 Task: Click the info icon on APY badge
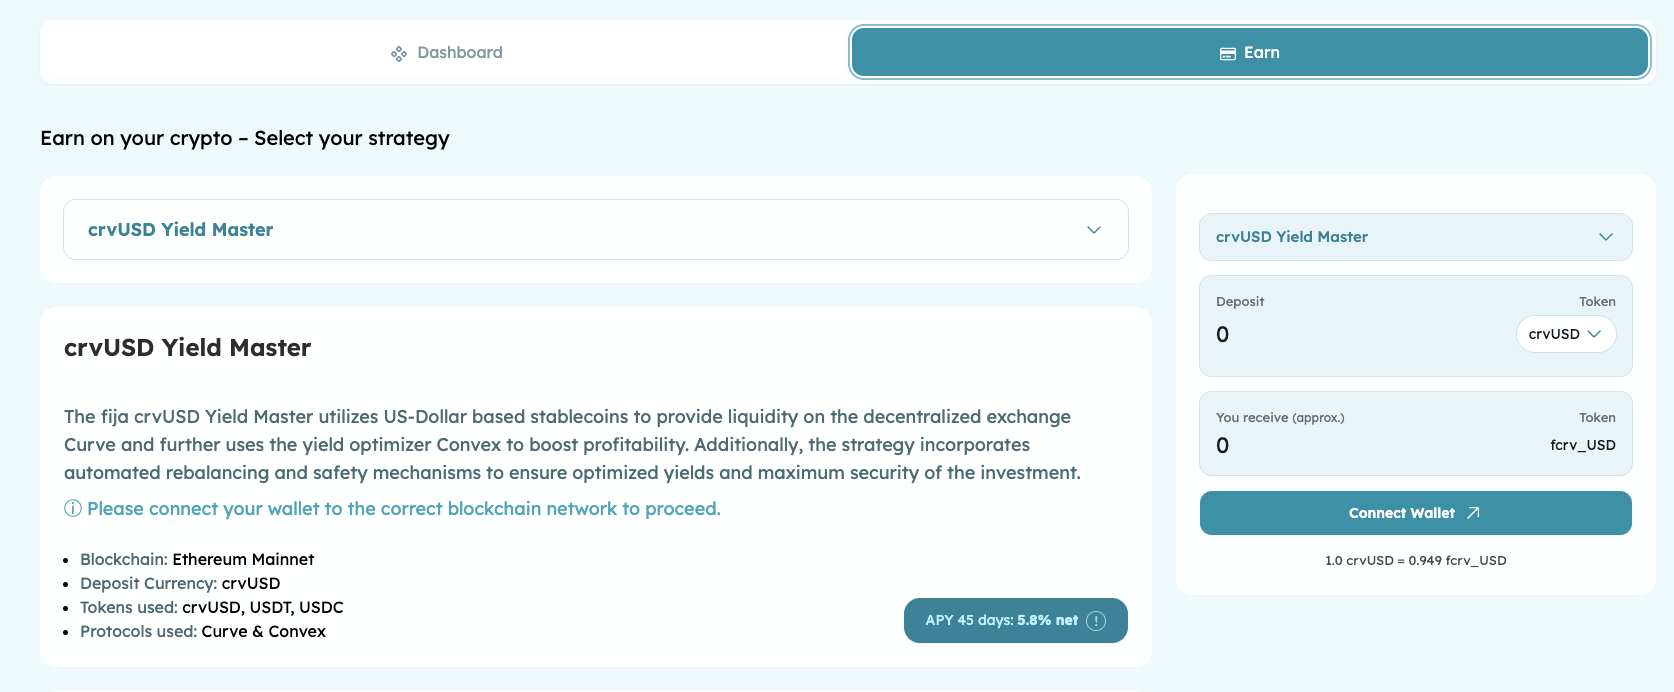pyautogui.click(x=1096, y=621)
